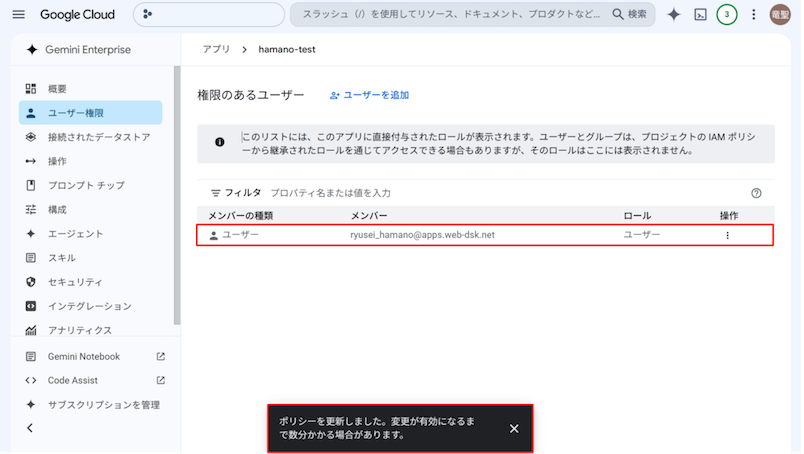Click ユーザーを追加 add user button
The height and width of the screenshot is (454, 804).
(x=369, y=95)
